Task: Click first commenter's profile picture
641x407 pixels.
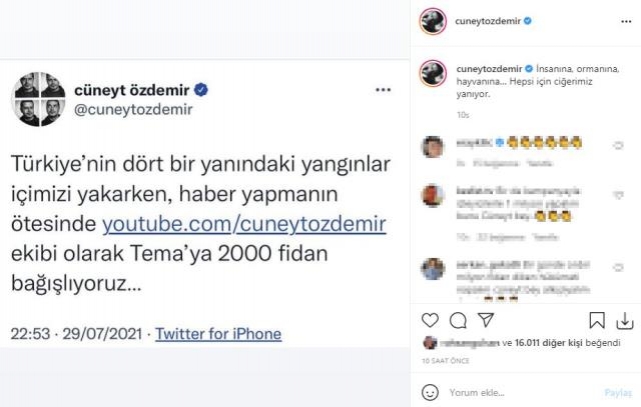Action: pyautogui.click(x=433, y=146)
